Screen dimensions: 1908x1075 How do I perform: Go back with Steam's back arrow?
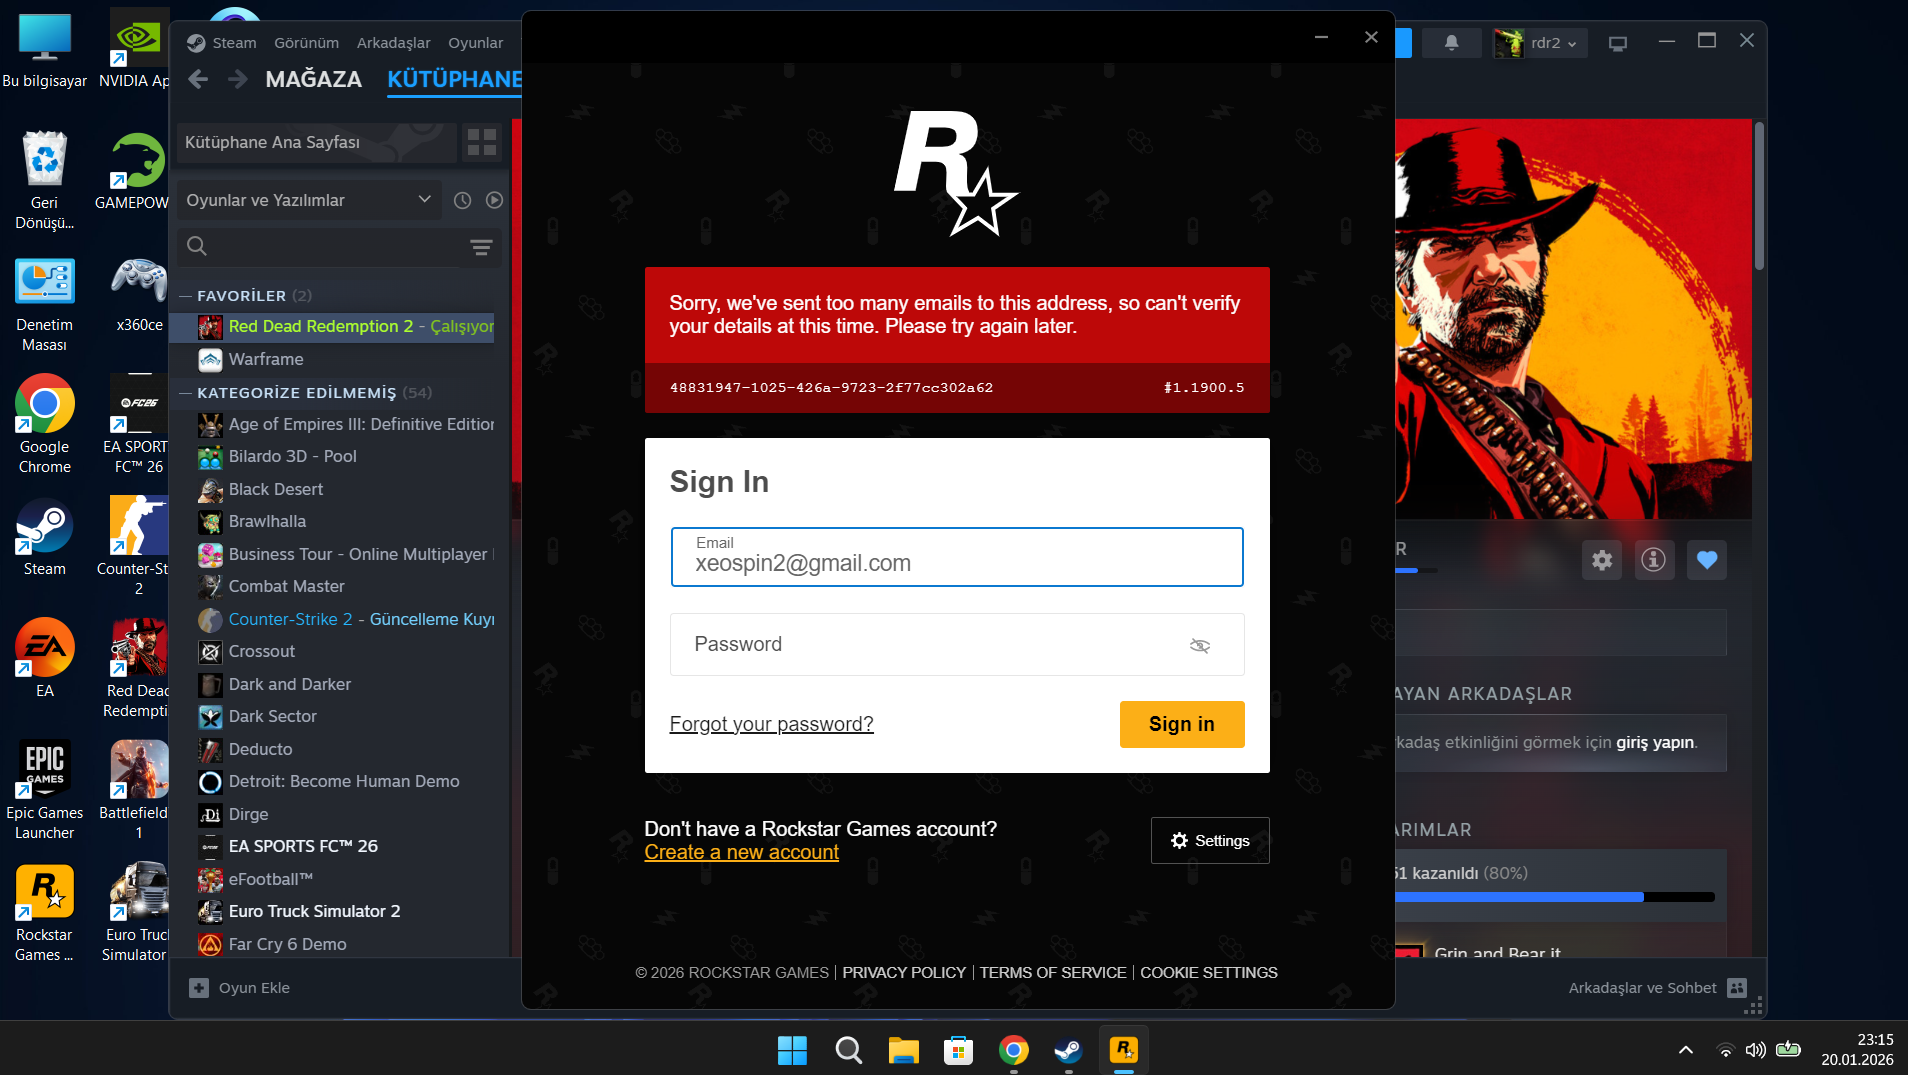pos(198,79)
